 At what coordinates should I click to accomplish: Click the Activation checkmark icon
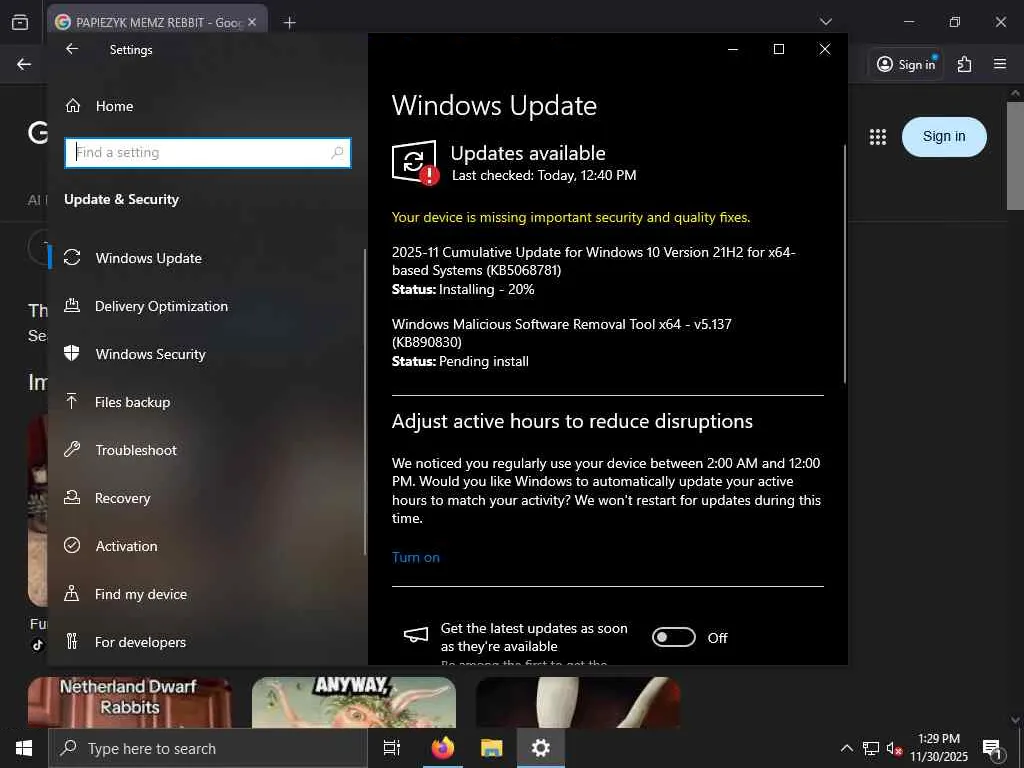72,545
